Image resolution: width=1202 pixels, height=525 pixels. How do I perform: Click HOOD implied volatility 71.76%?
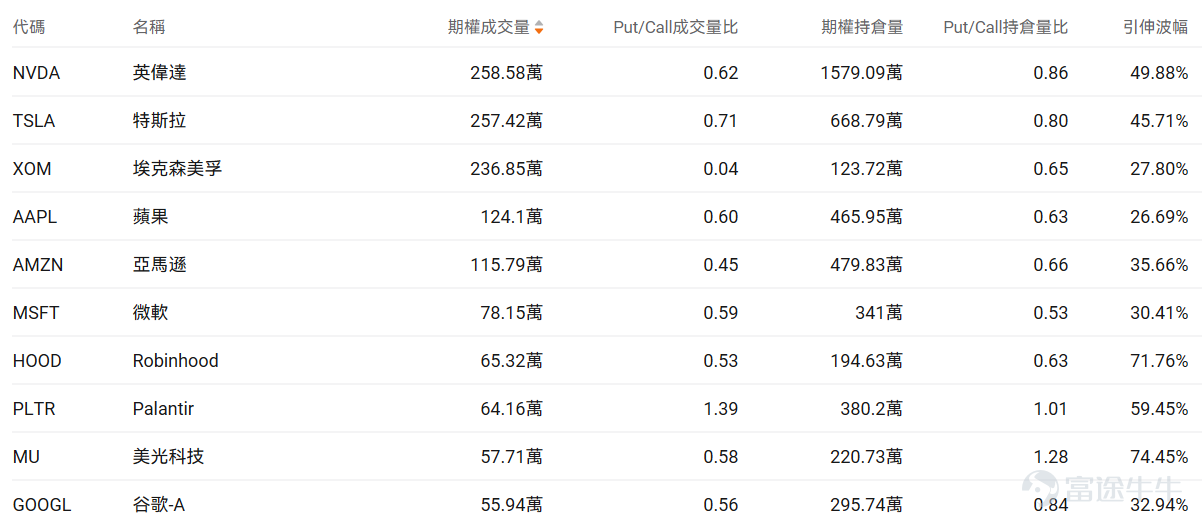click(x=1159, y=361)
